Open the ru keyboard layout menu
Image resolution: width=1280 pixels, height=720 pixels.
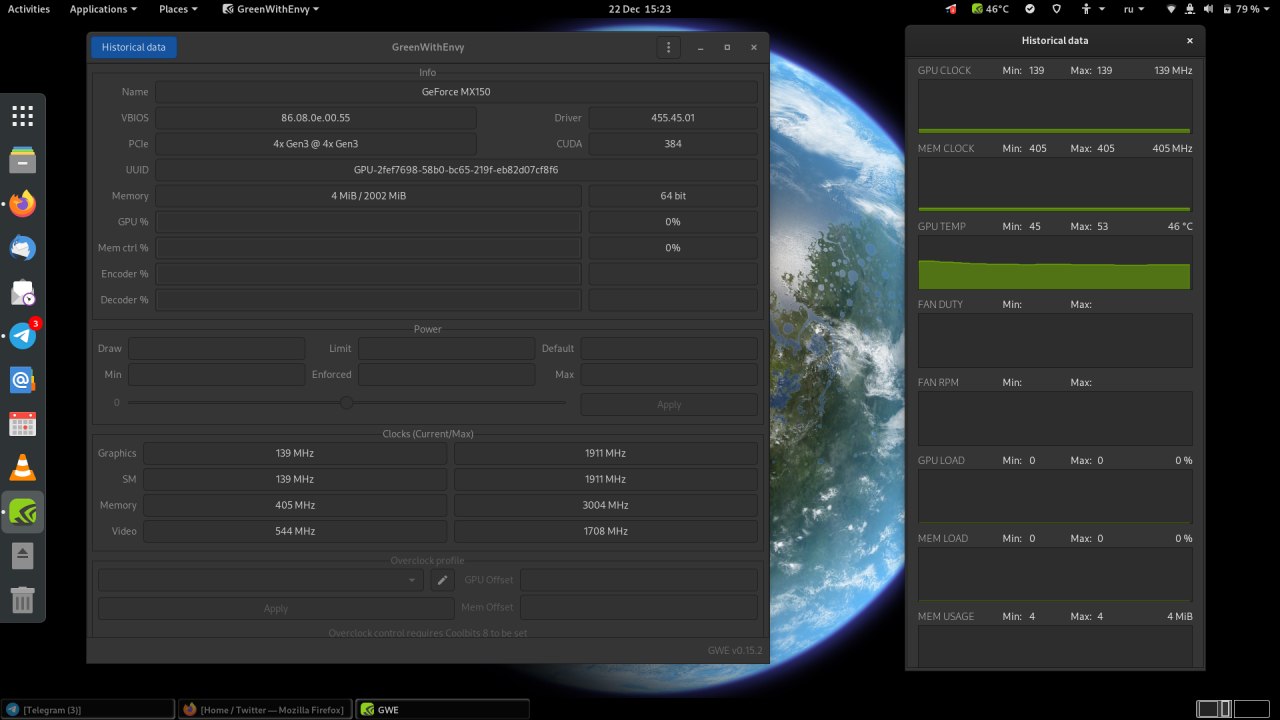[1134, 9]
